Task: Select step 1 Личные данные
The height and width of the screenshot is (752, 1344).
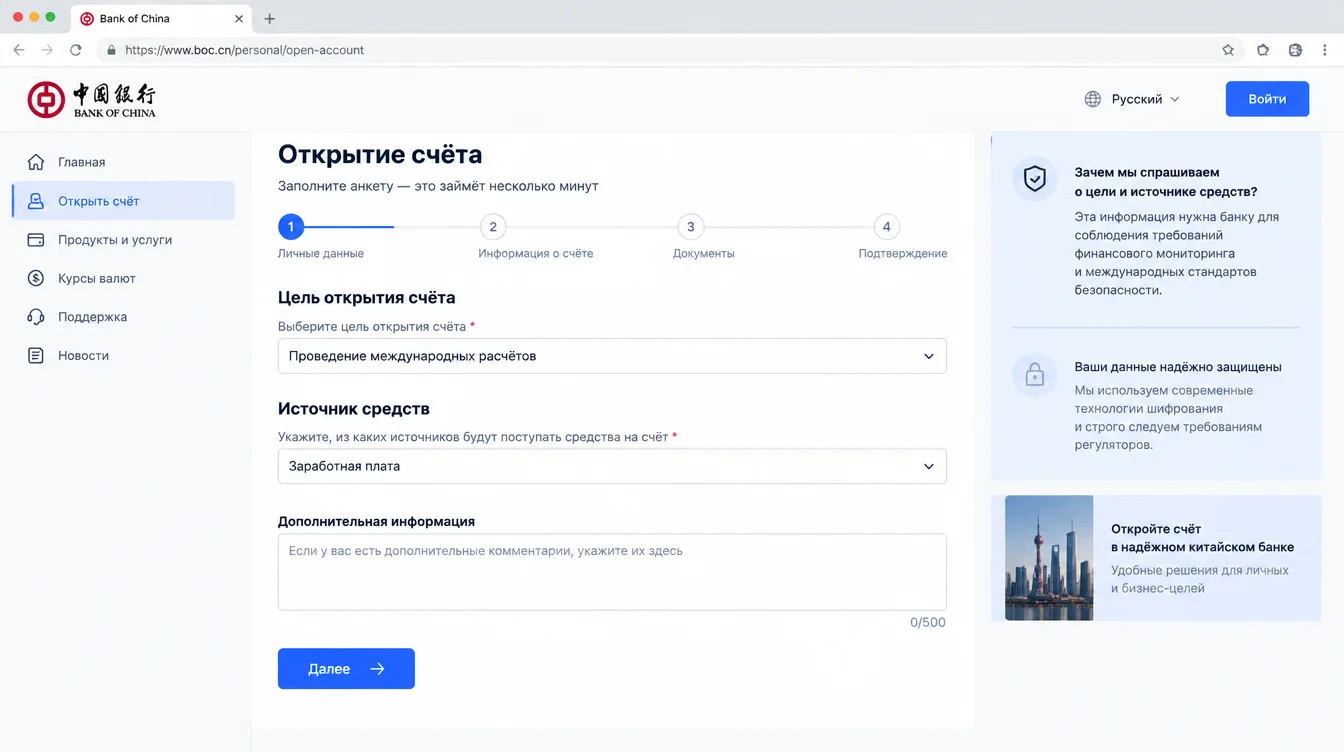Action: click(291, 227)
